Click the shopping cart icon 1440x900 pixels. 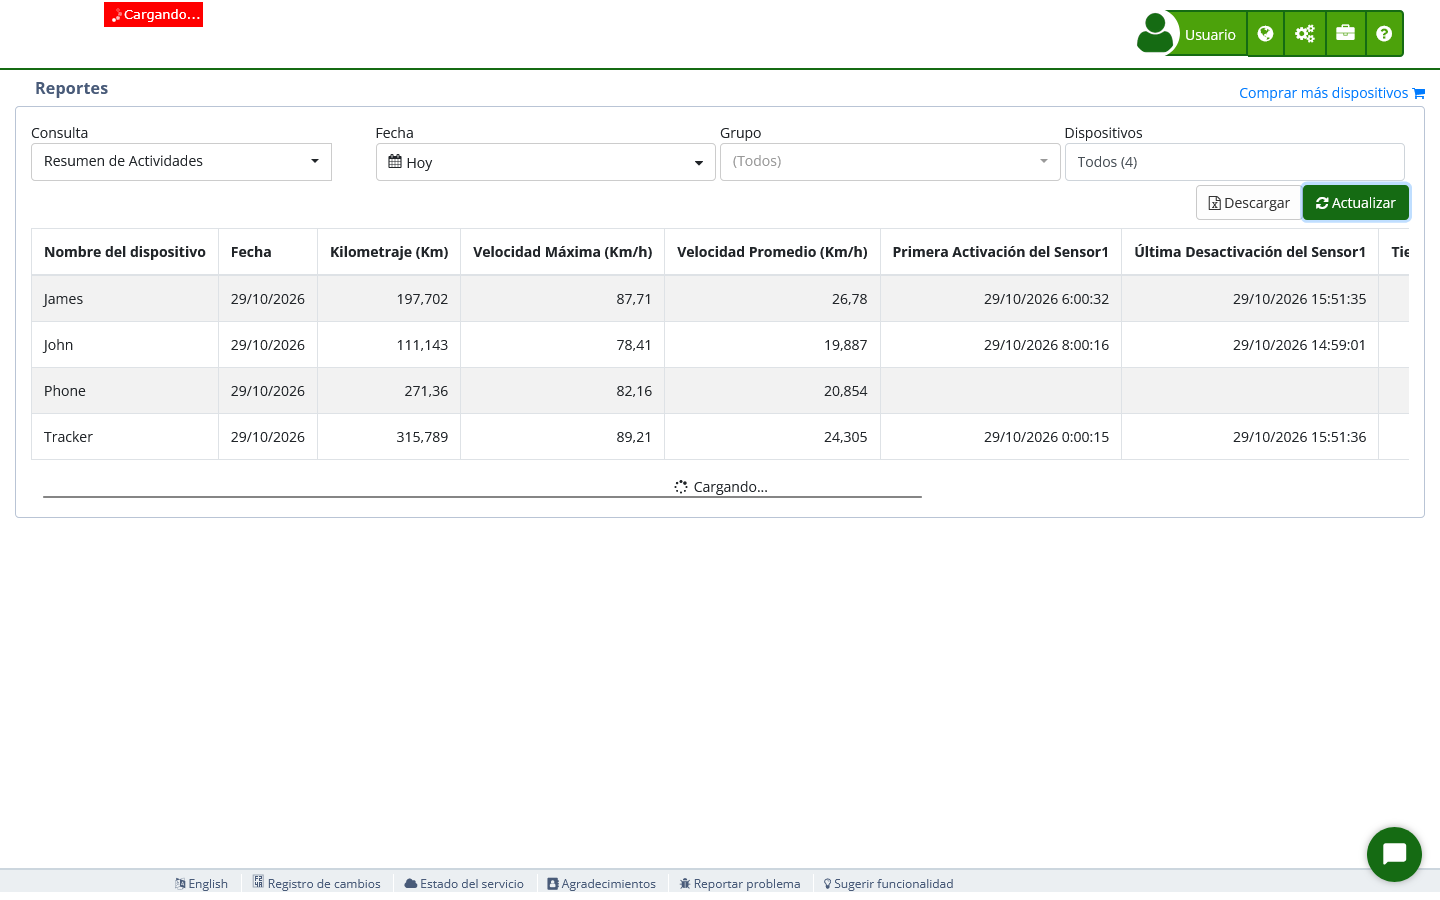point(1418,93)
